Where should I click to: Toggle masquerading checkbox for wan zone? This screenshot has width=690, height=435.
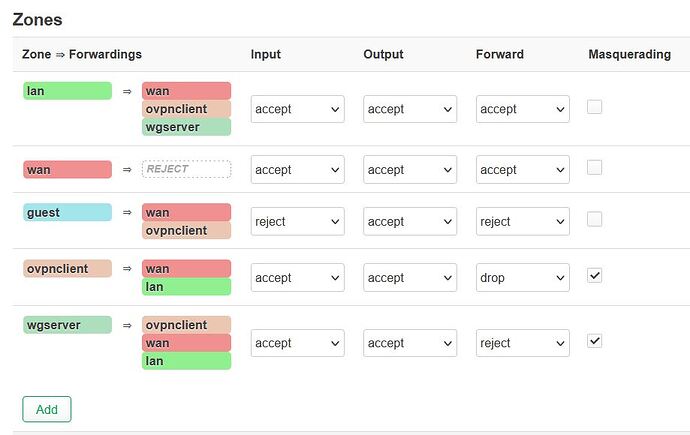click(x=594, y=168)
